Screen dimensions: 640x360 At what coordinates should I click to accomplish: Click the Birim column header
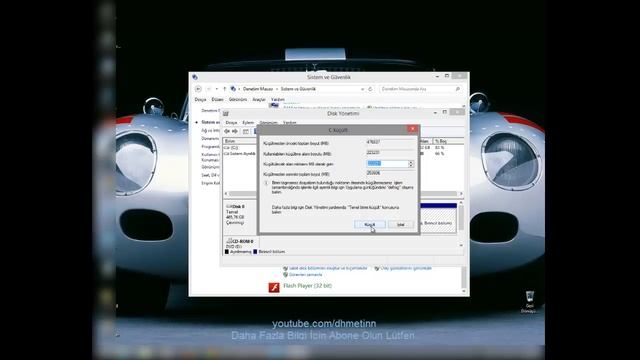coord(240,141)
